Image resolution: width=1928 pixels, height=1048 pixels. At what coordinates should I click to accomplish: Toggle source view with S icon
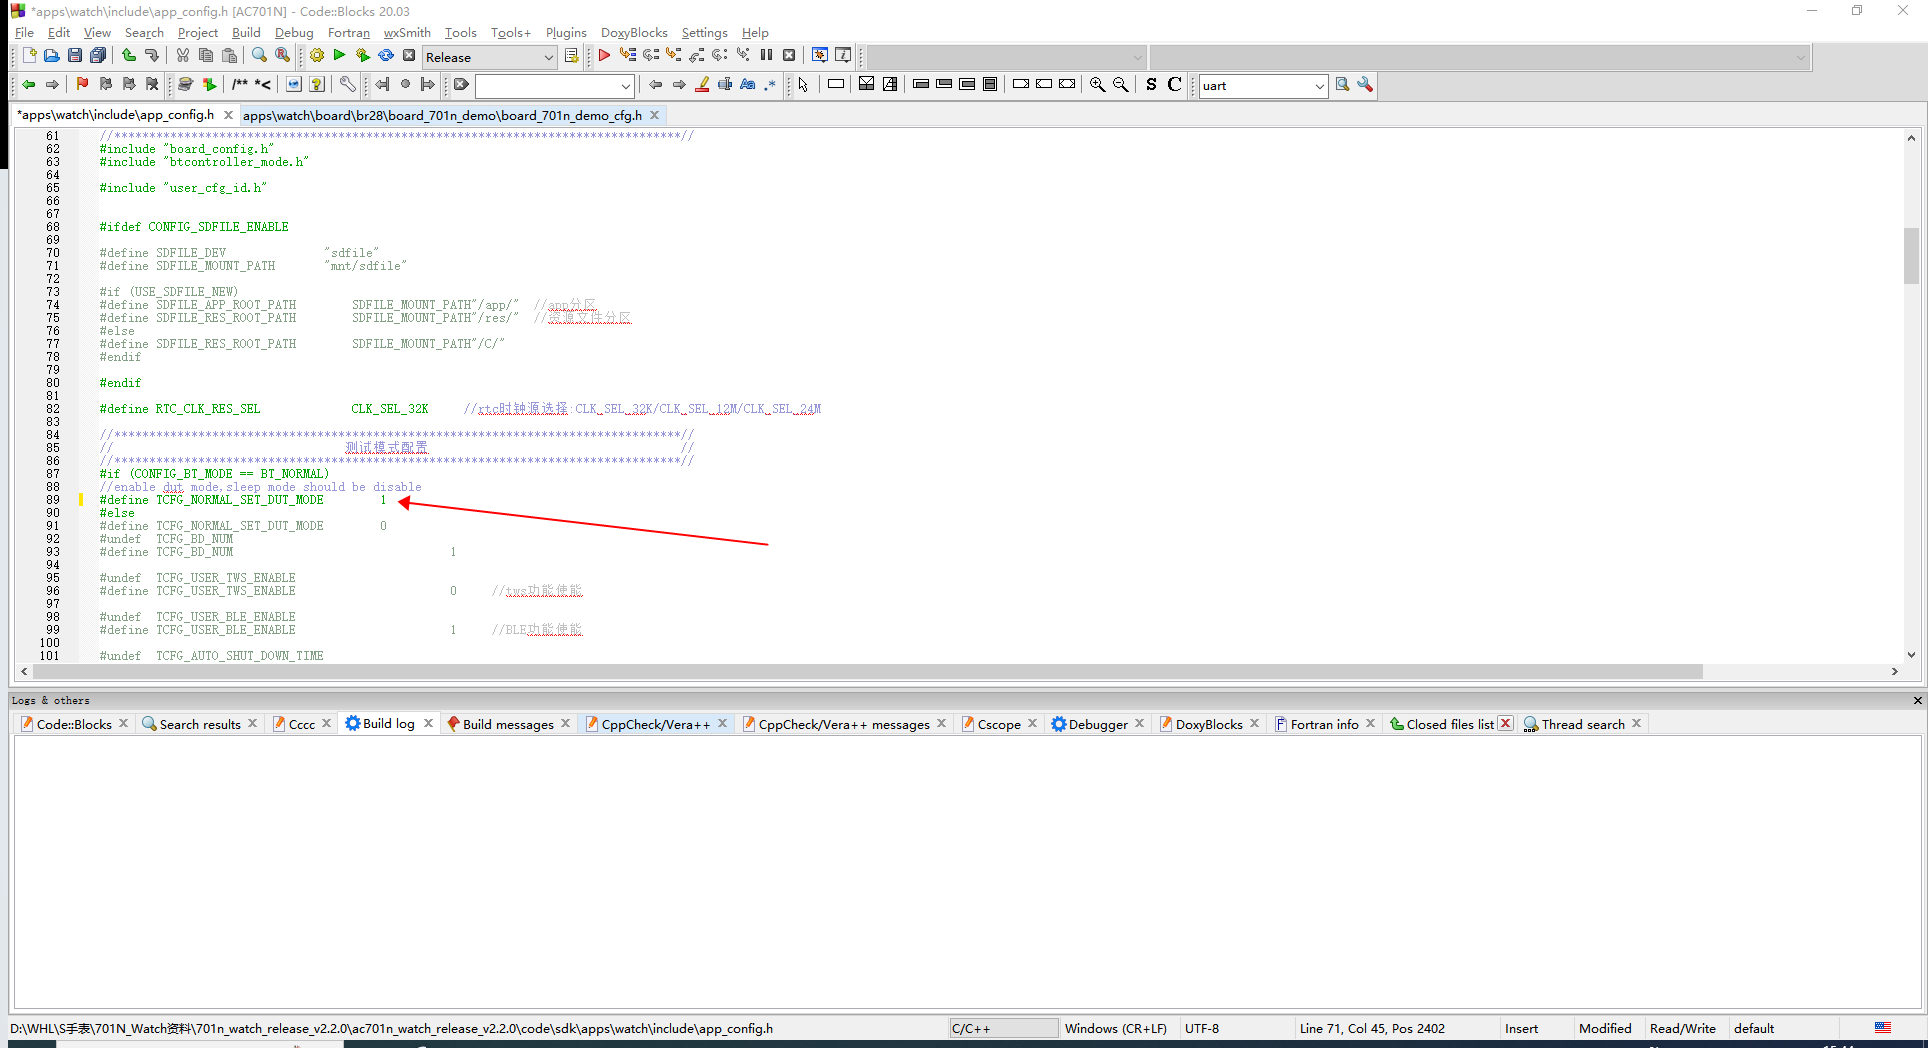tap(1151, 85)
